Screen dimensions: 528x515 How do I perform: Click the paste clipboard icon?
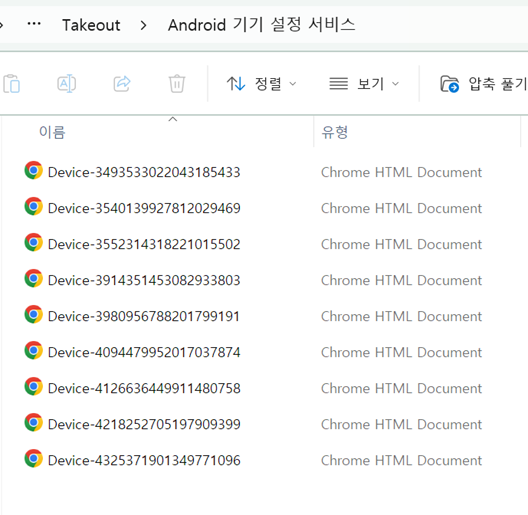(12, 84)
